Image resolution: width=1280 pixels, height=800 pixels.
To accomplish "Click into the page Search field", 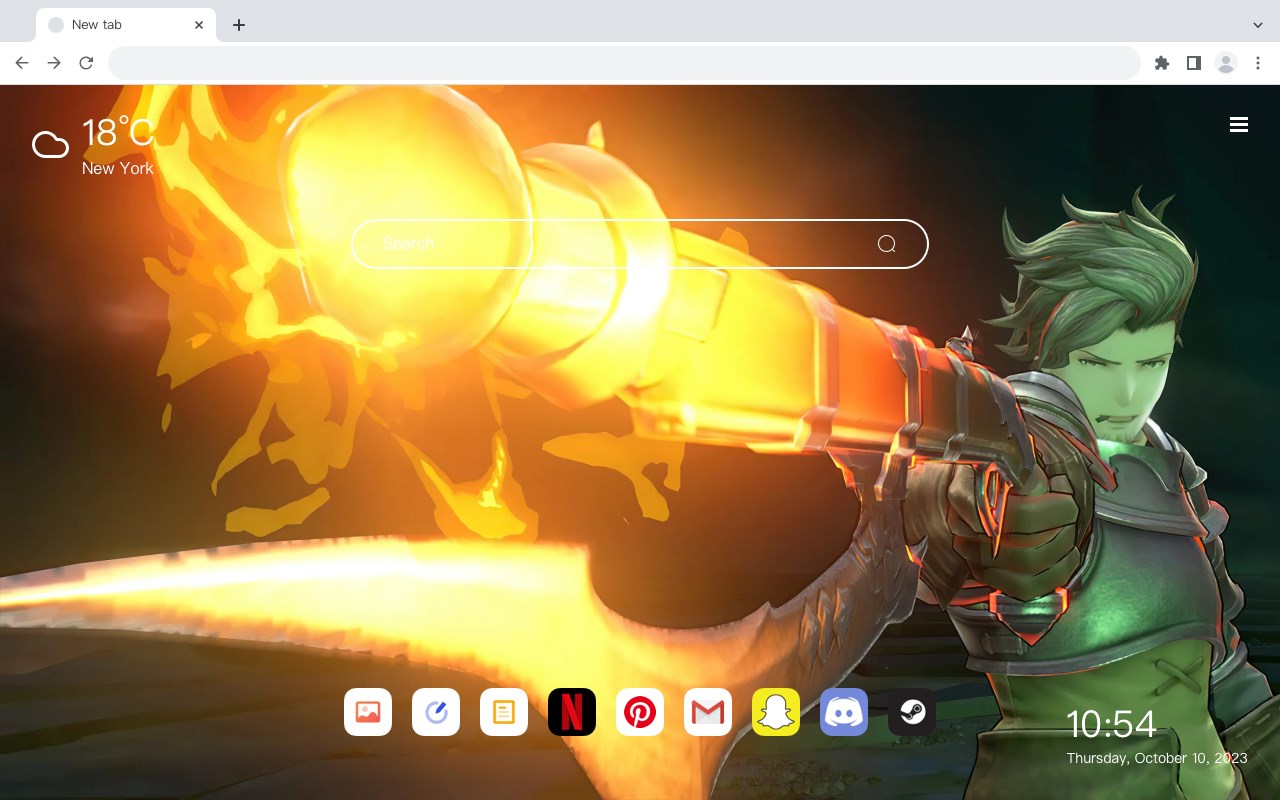I will (640, 244).
